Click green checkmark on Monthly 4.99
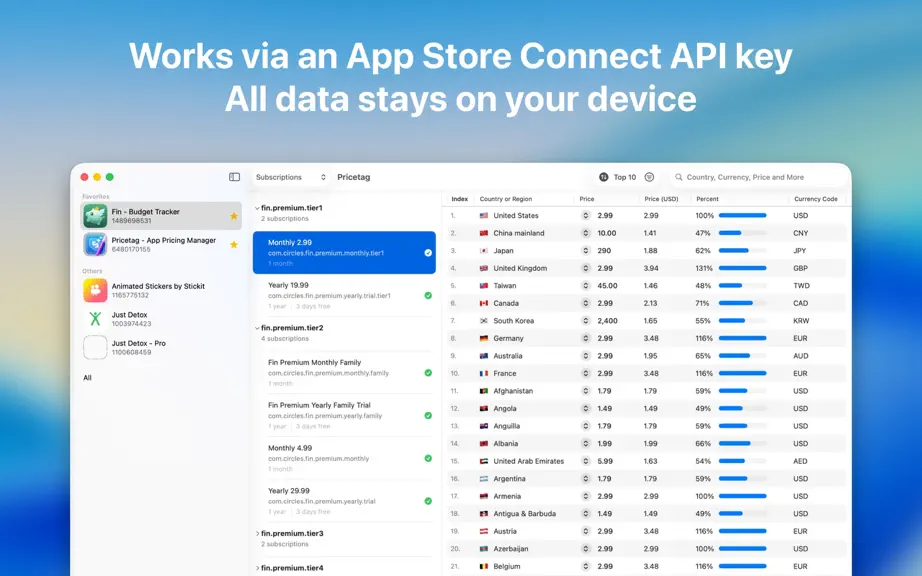This screenshot has width=922, height=576. 428,458
